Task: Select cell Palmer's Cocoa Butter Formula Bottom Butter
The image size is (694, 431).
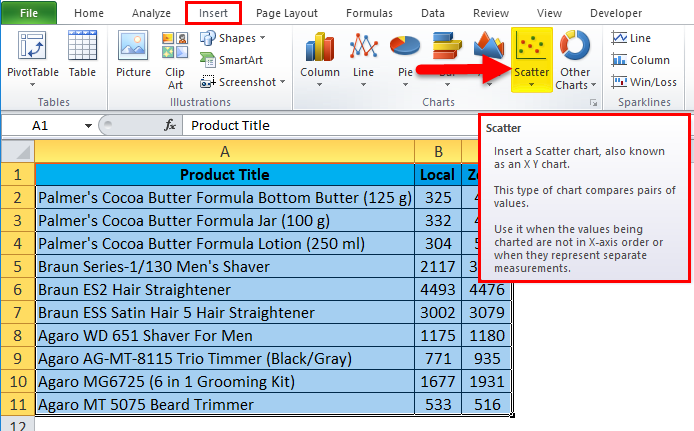Action: tap(225, 198)
